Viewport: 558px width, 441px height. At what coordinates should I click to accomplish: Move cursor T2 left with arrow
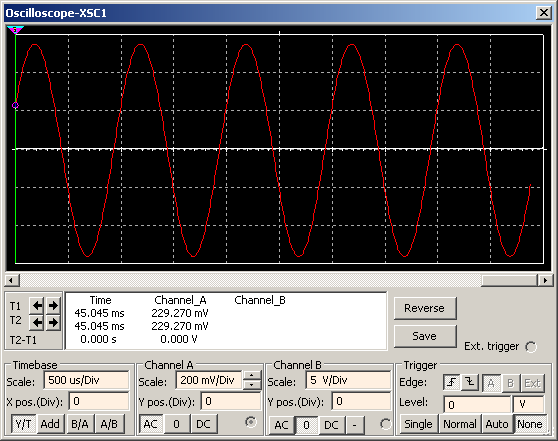click(37, 323)
